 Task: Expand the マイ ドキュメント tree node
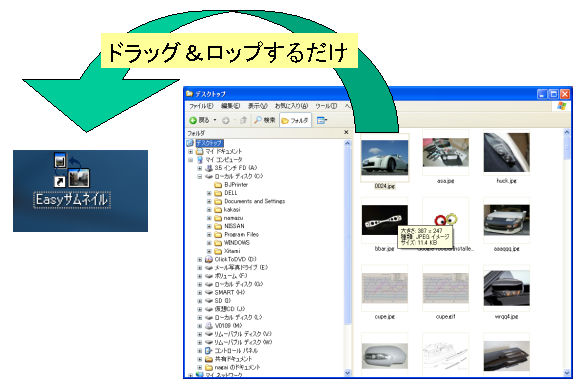click(190, 152)
